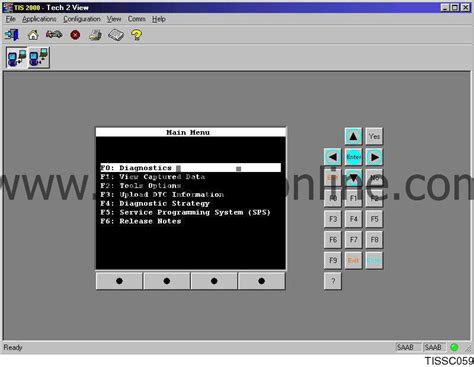Click the F7 keypad key

[353, 240]
